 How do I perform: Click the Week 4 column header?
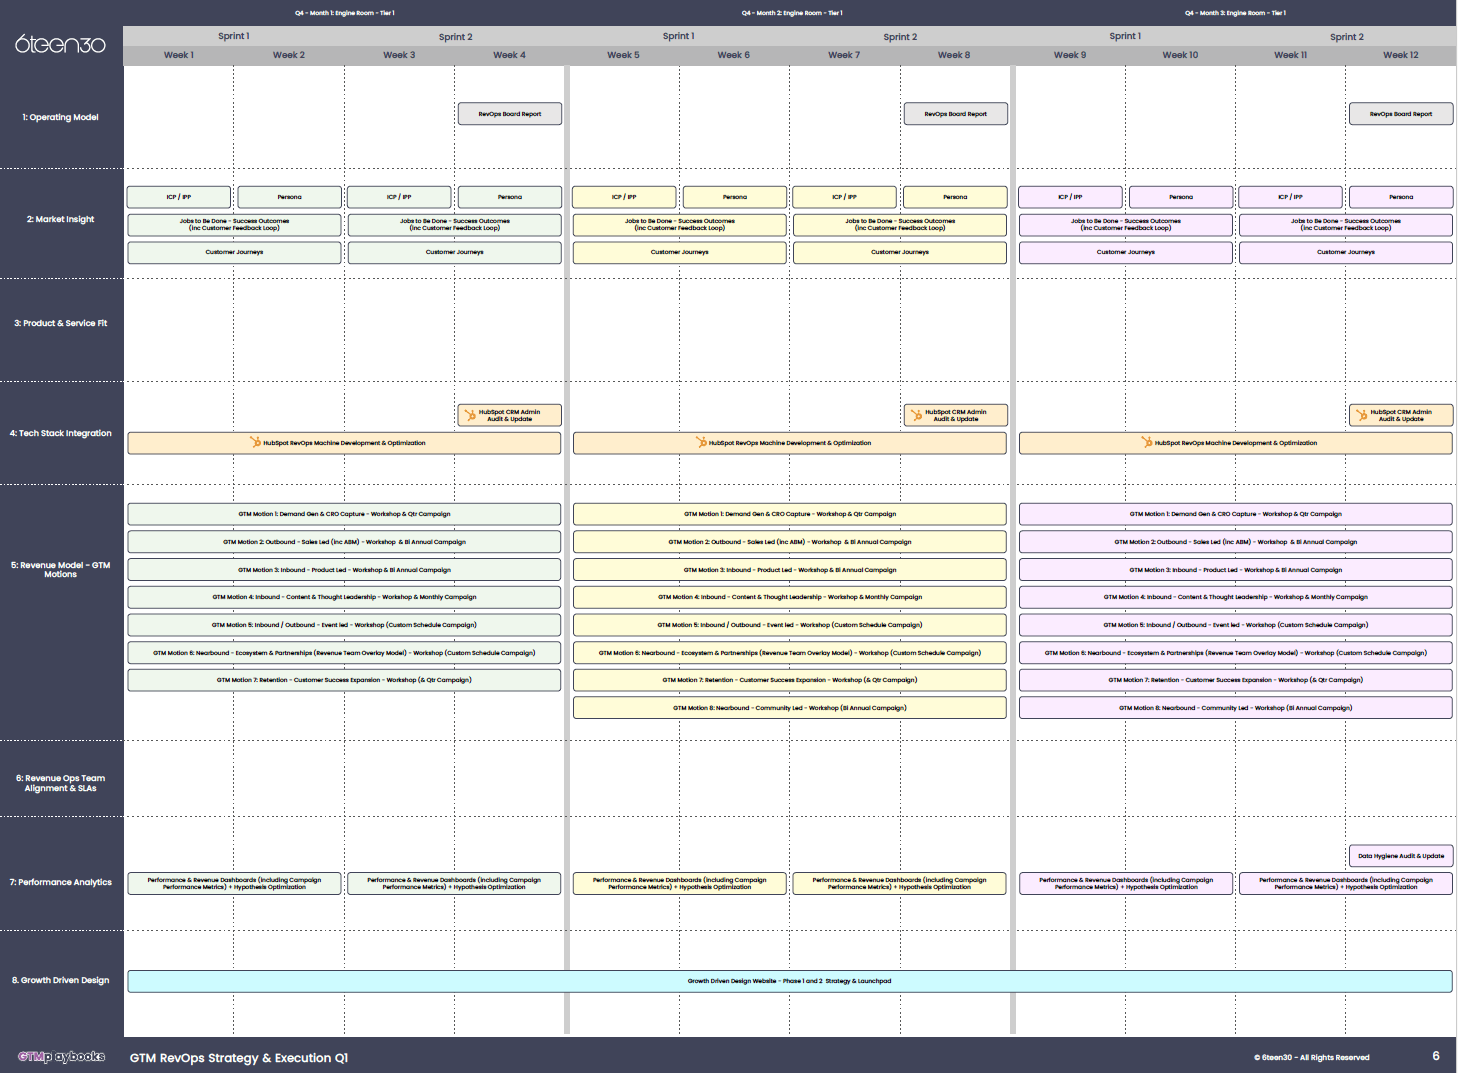point(509,55)
